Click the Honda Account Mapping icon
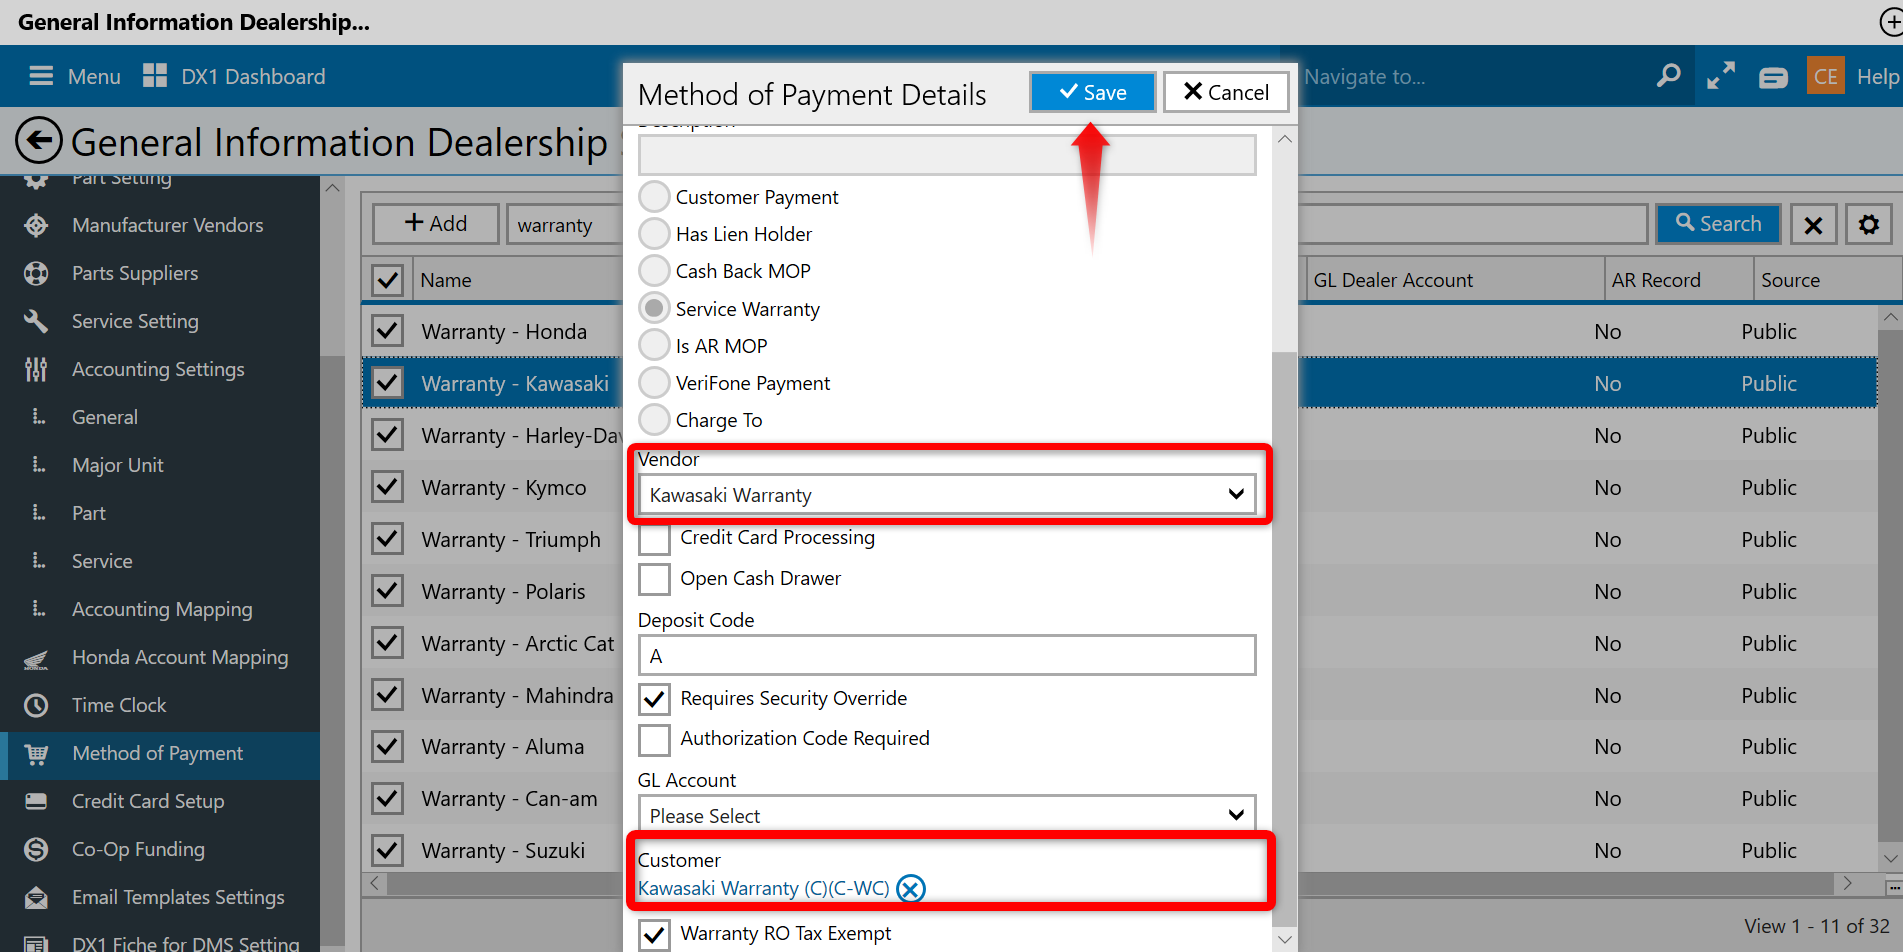The image size is (1903, 952). pos(36,658)
